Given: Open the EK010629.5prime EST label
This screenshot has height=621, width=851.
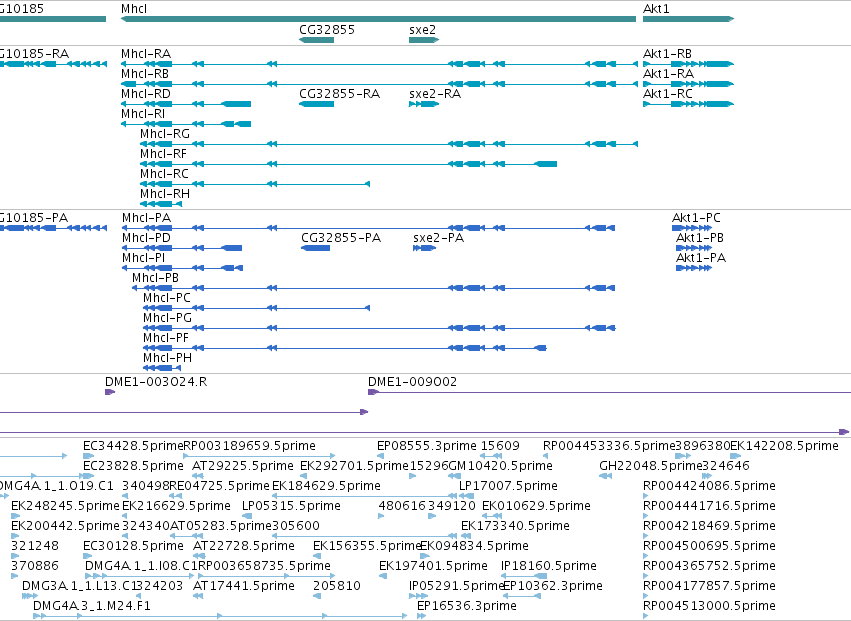Looking at the screenshot, I should [x=536, y=506].
